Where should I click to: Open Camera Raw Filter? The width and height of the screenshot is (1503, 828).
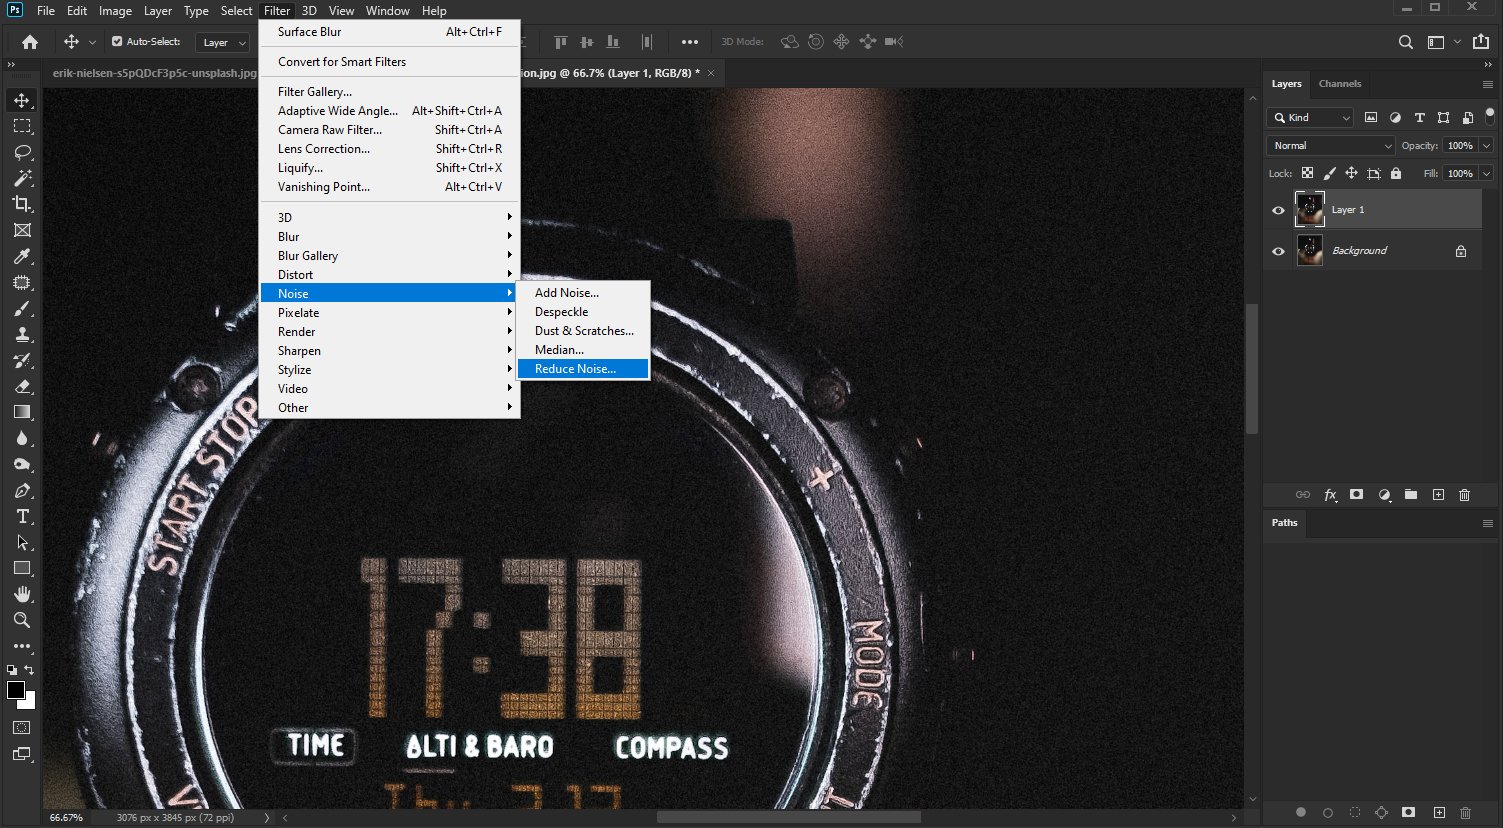click(x=390, y=130)
